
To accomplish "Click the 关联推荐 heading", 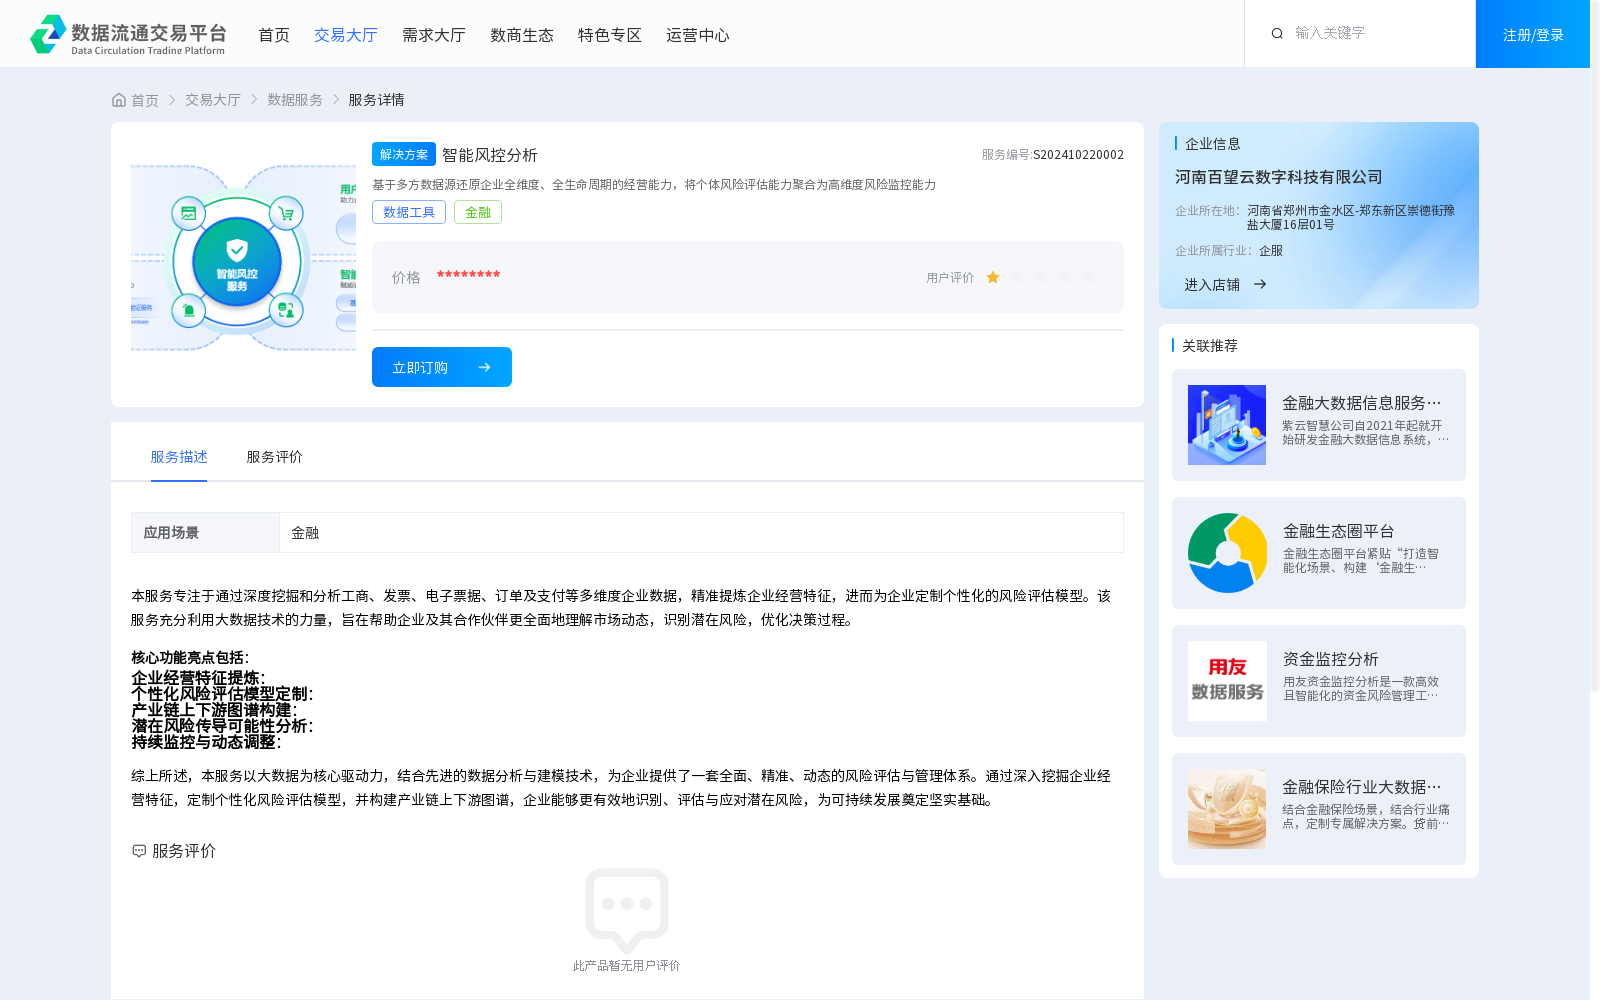I will (1210, 346).
